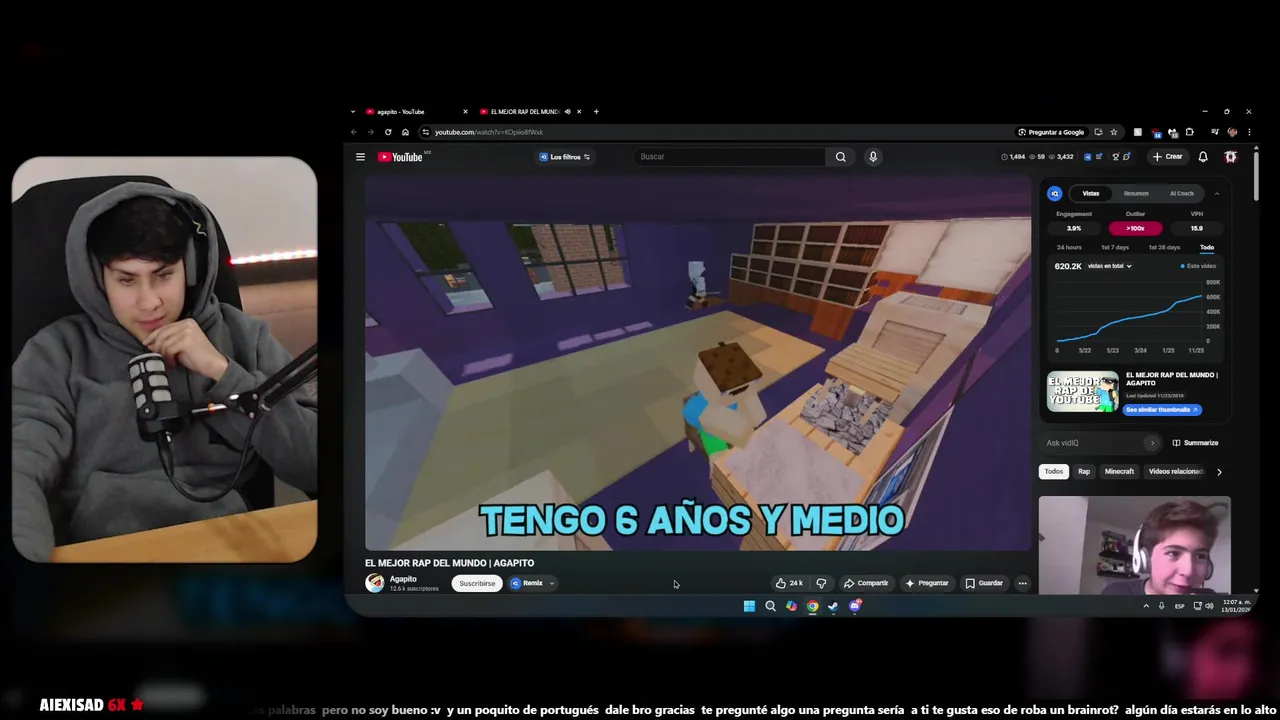The width and height of the screenshot is (1280, 720).
Task: Open Steam from the taskbar
Action: [x=833, y=606]
